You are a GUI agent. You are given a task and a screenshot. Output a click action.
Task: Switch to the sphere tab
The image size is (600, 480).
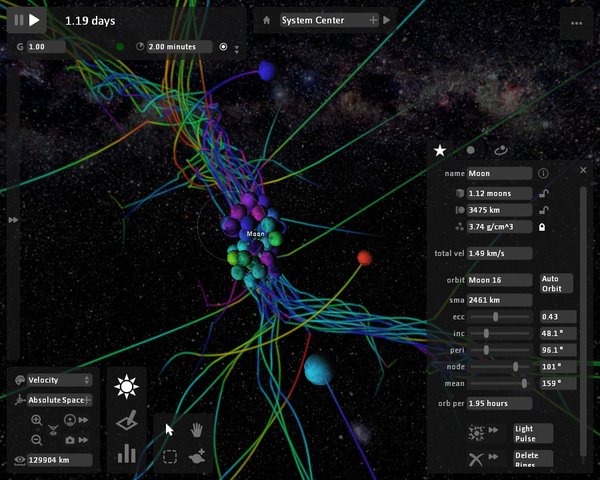(x=471, y=150)
